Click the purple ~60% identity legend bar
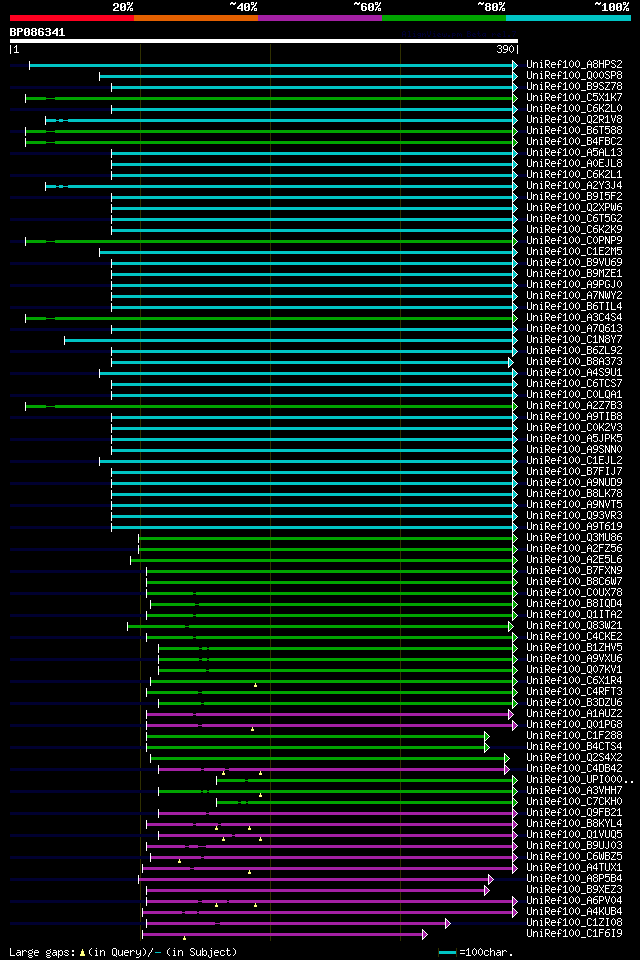Image resolution: width=640 pixels, height=960 pixels. [320, 18]
